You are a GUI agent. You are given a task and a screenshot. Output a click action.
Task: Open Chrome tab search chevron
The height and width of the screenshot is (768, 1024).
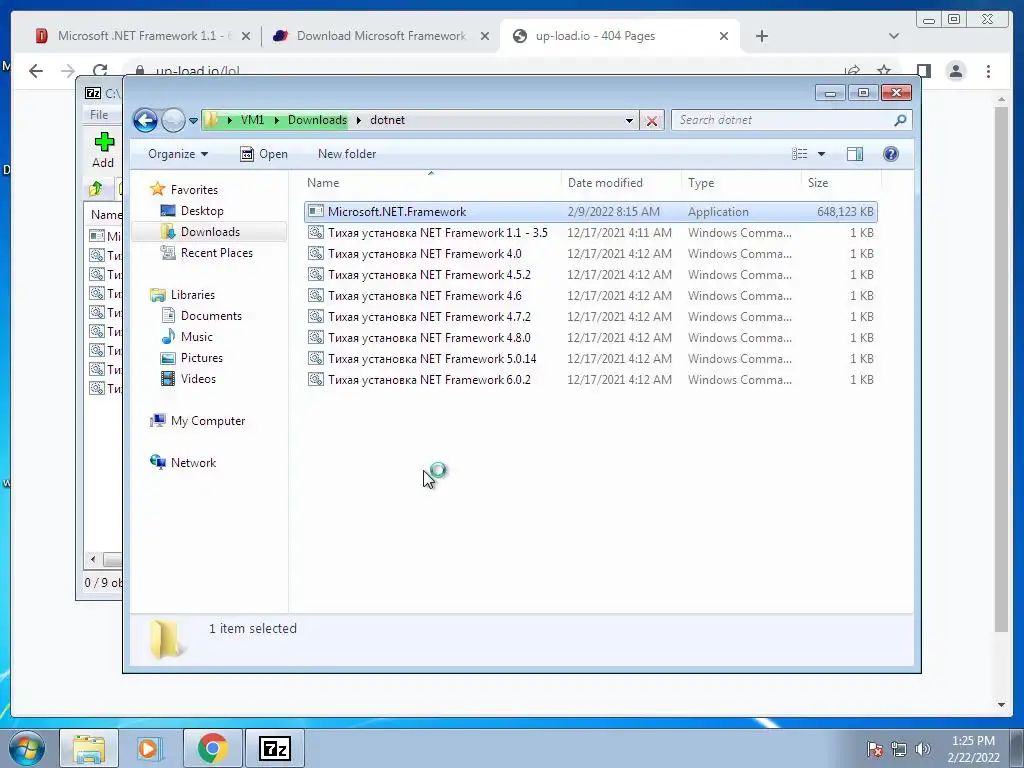[894, 36]
